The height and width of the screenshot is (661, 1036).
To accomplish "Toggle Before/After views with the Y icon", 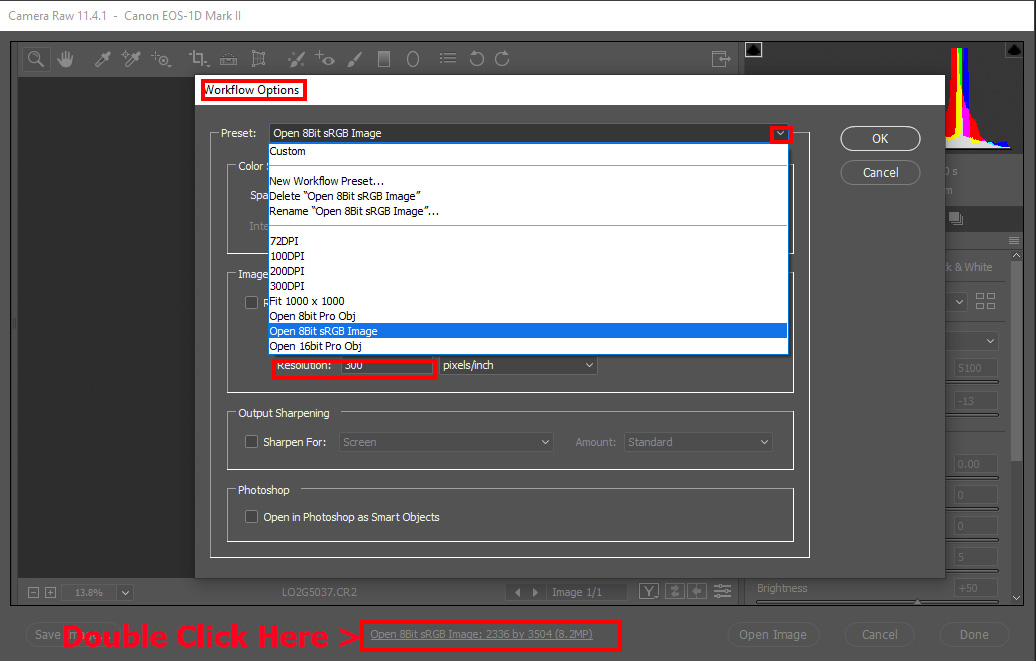I will (x=648, y=591).
